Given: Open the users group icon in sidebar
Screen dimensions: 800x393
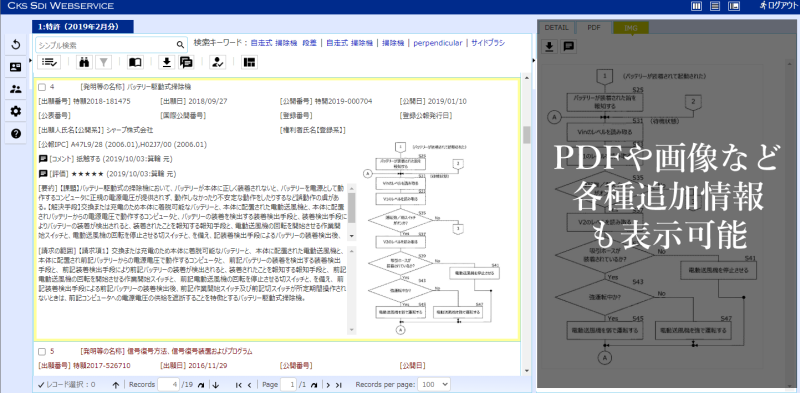Looking at the screenshot, I should click(16, 89).
